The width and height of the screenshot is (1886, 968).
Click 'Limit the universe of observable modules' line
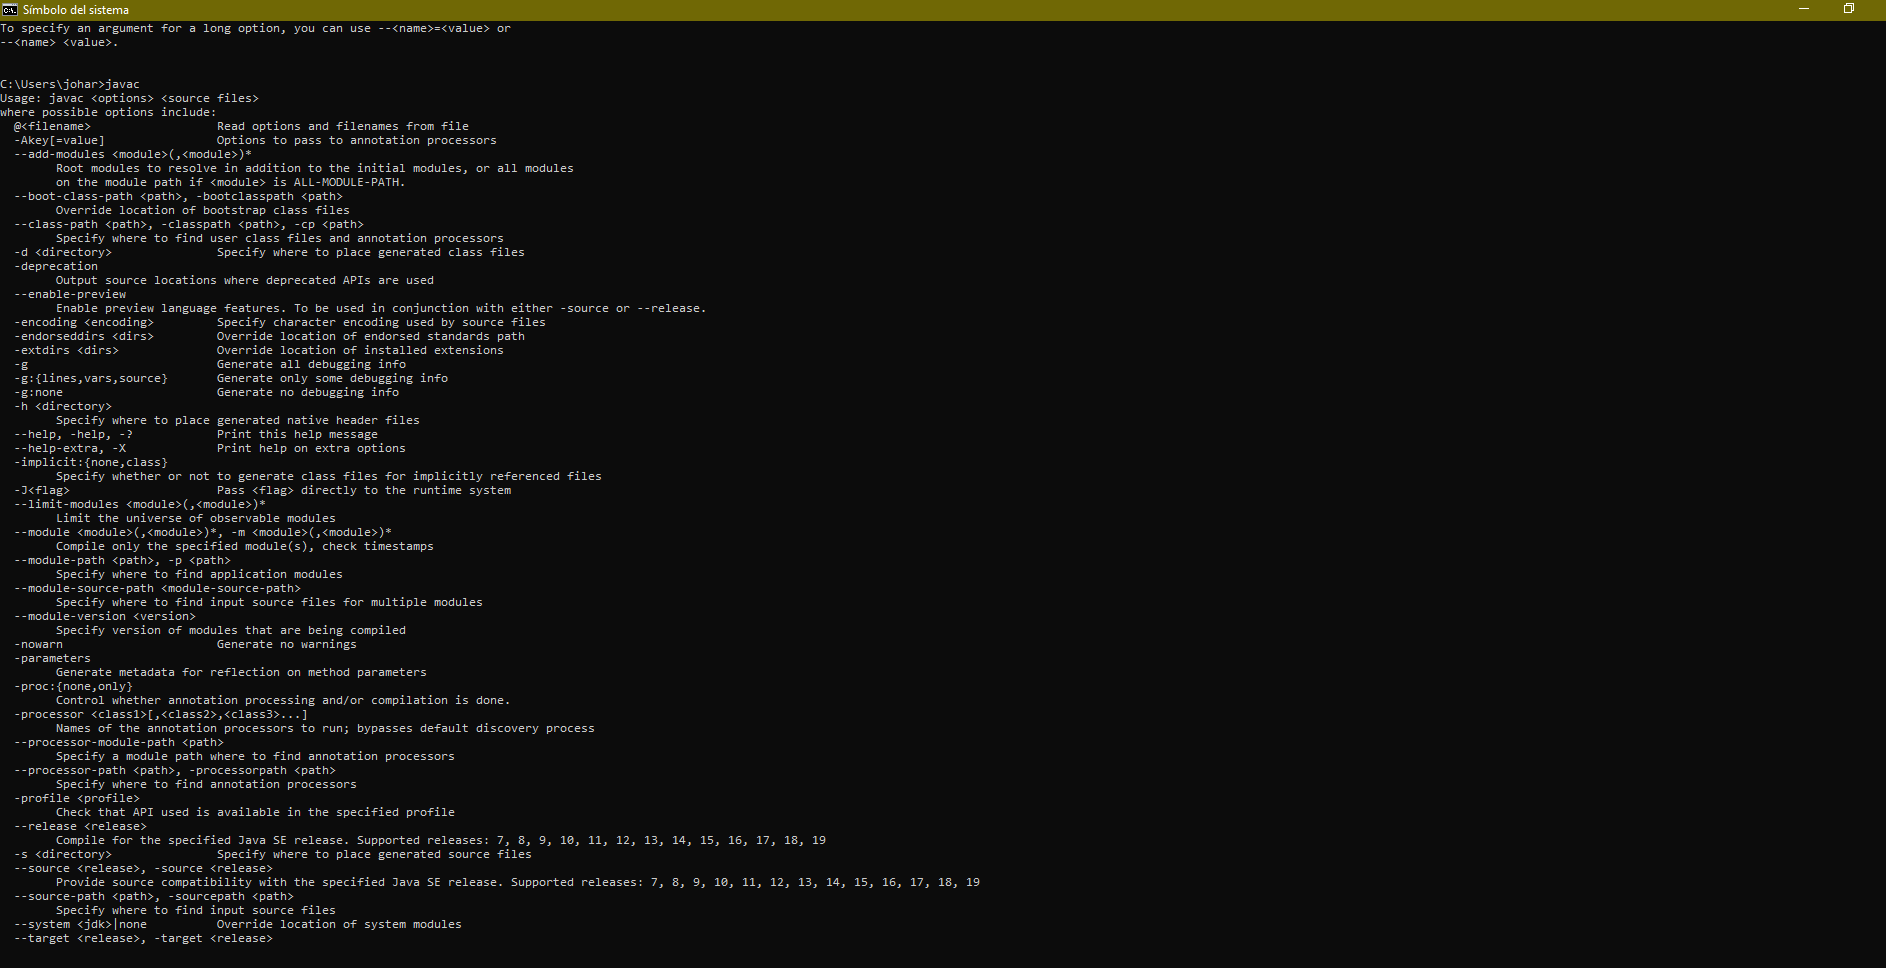click(x=196, y=518)
